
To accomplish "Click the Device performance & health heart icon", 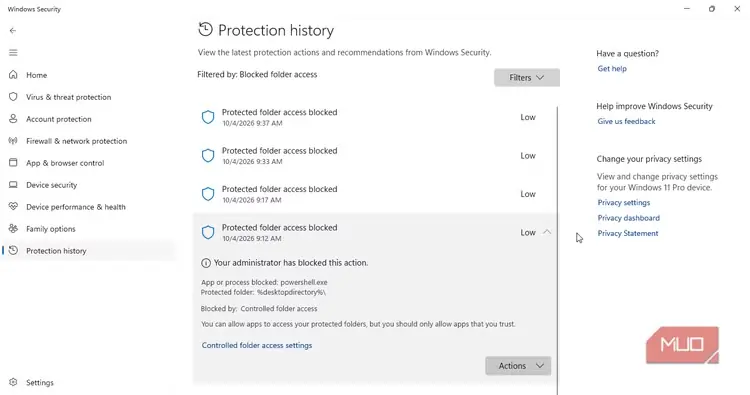I will tap(13, 207).
